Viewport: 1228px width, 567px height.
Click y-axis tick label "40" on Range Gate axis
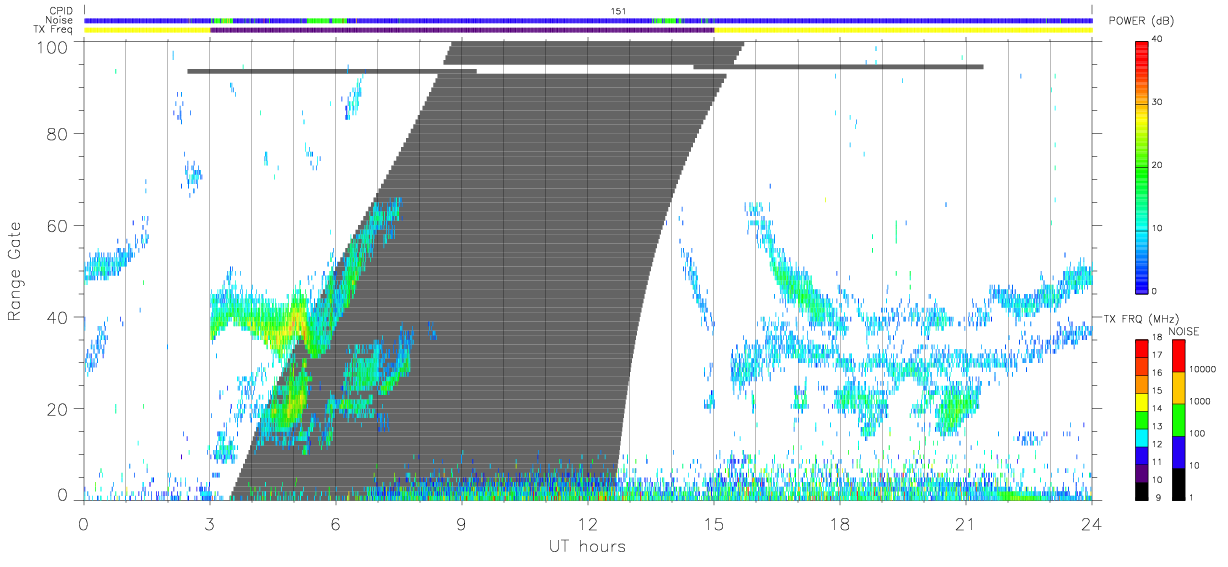(x=58, y=318)
